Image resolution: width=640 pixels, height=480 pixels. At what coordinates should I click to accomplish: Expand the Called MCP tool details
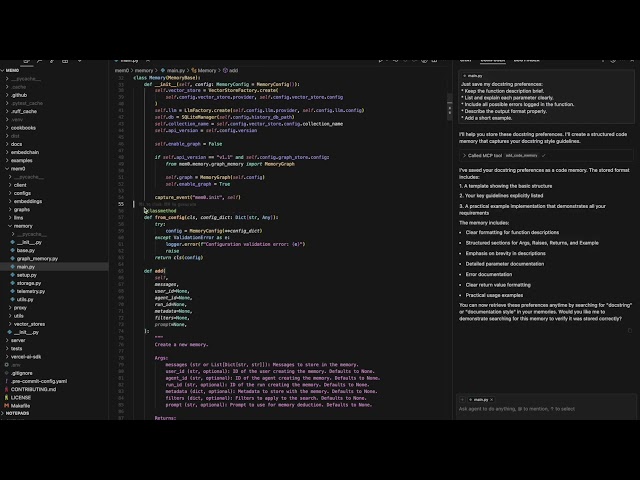click(x=464, y=156)
